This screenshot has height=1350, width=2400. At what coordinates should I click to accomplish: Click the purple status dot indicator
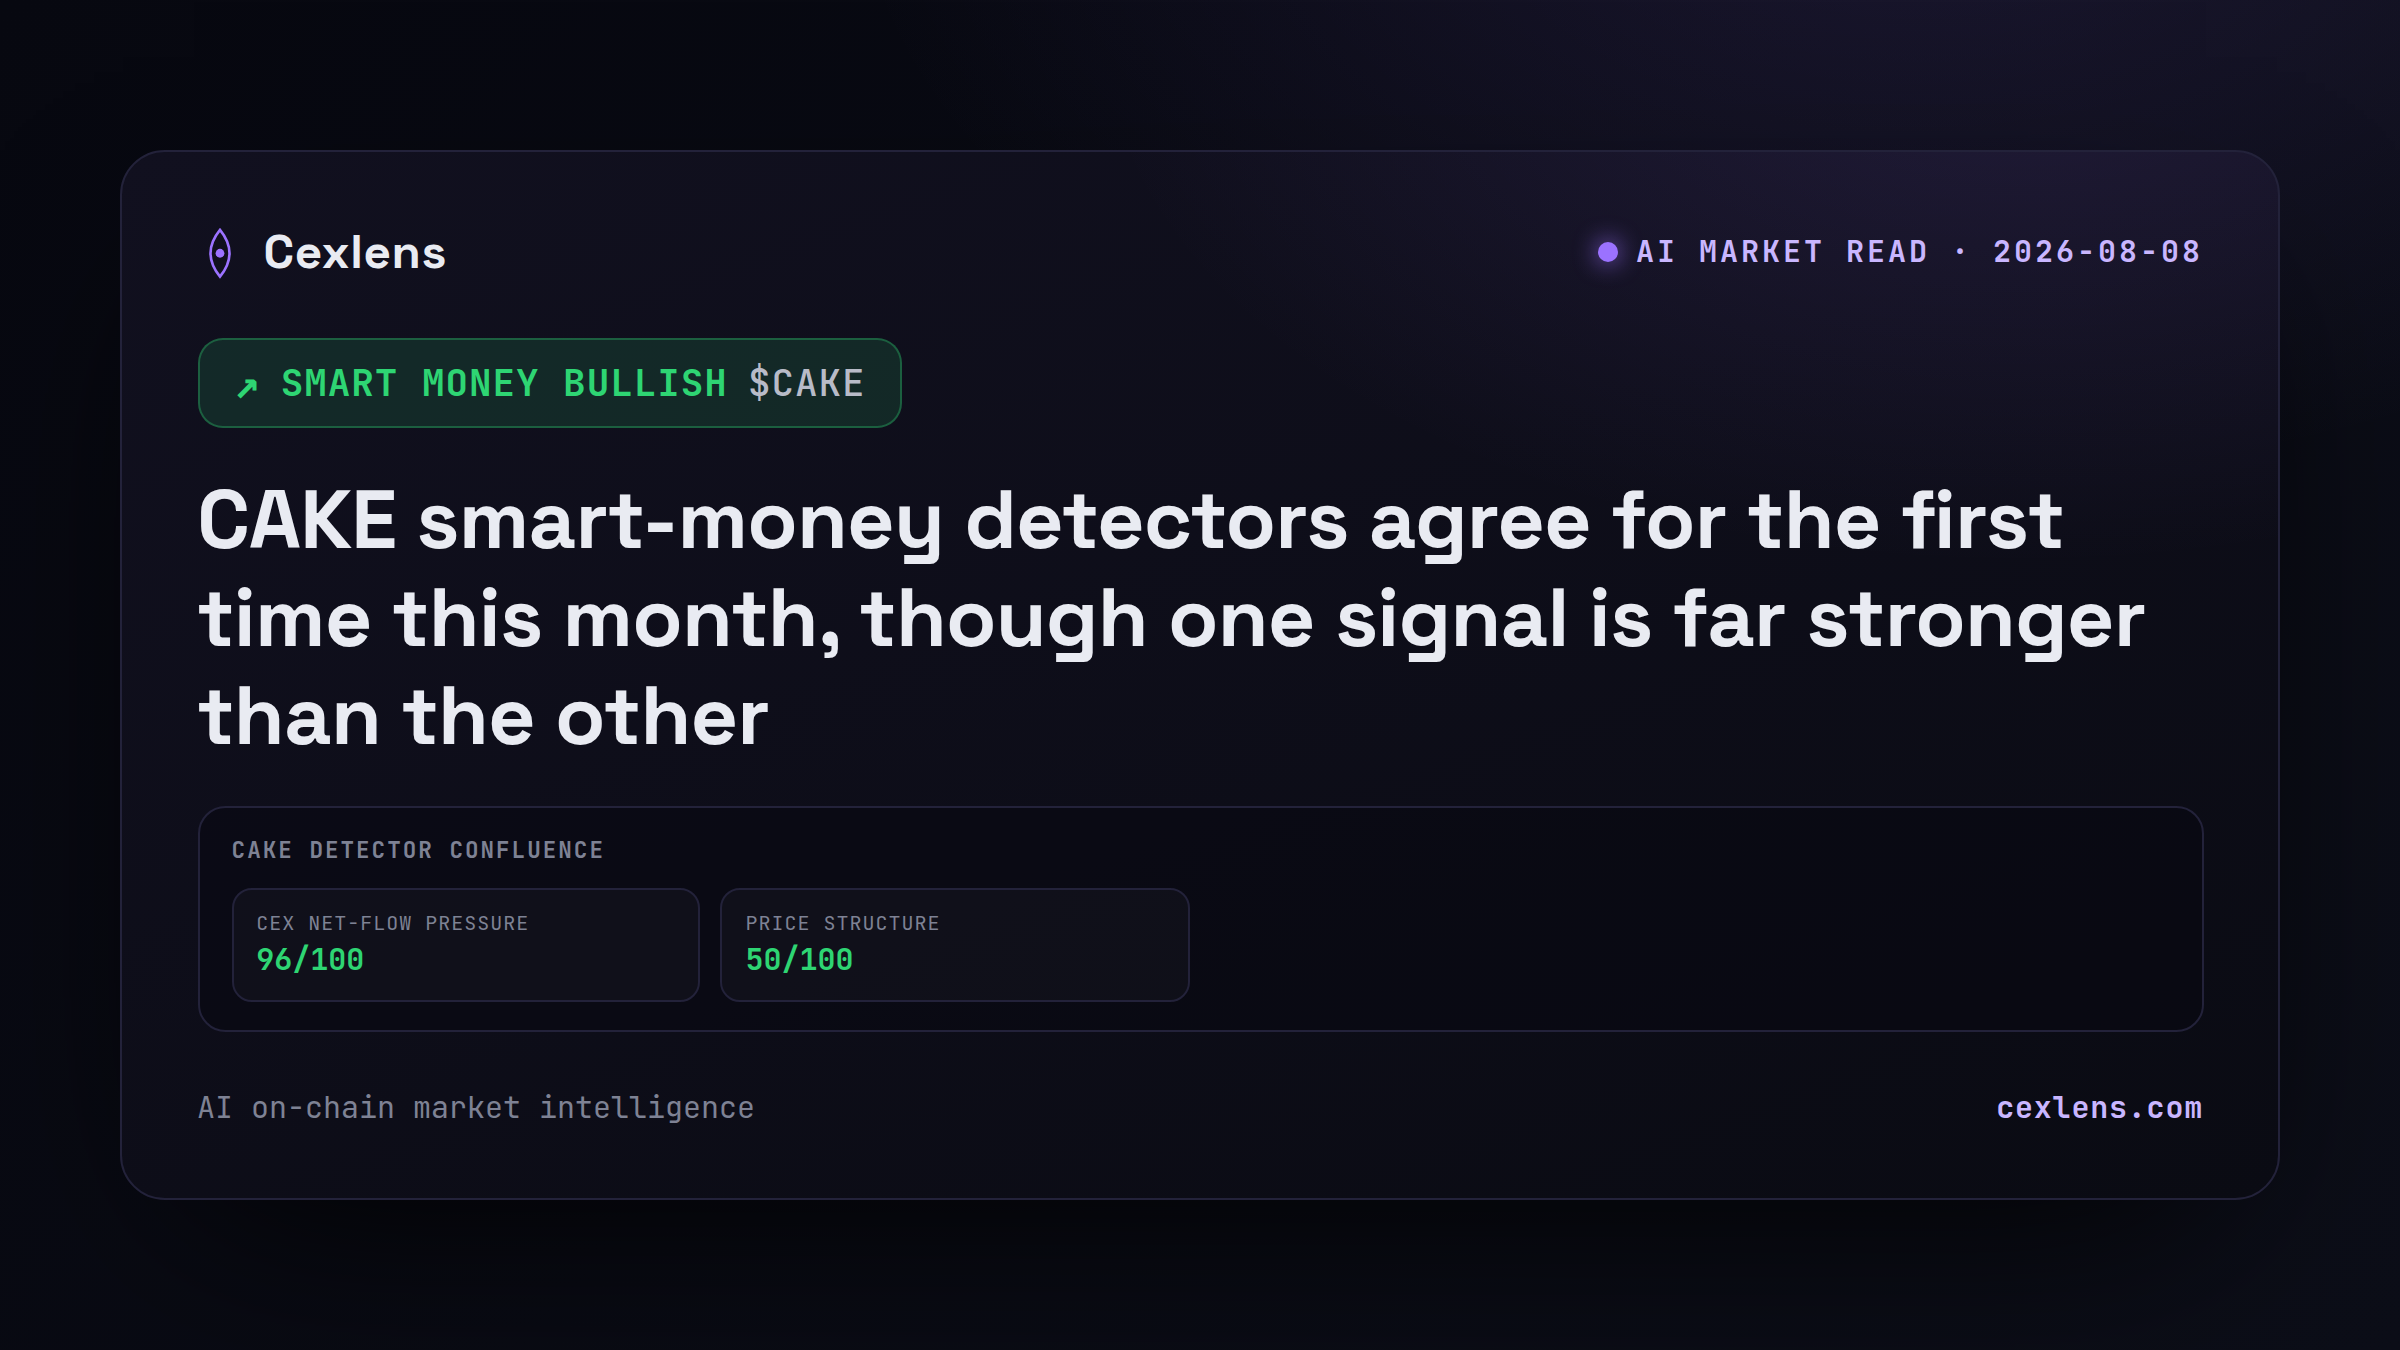[1608, 252]
